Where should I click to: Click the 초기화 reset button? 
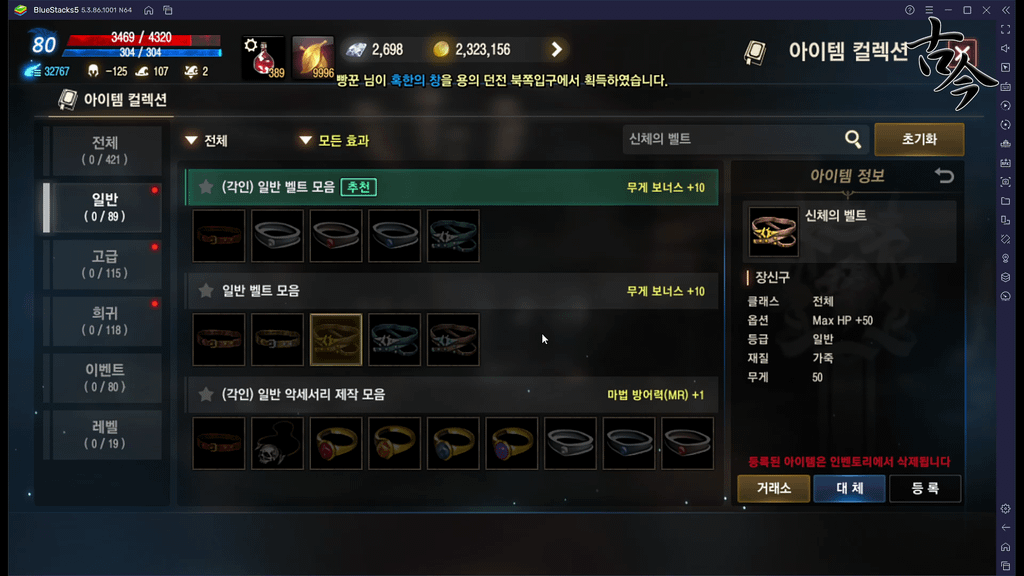919,139
